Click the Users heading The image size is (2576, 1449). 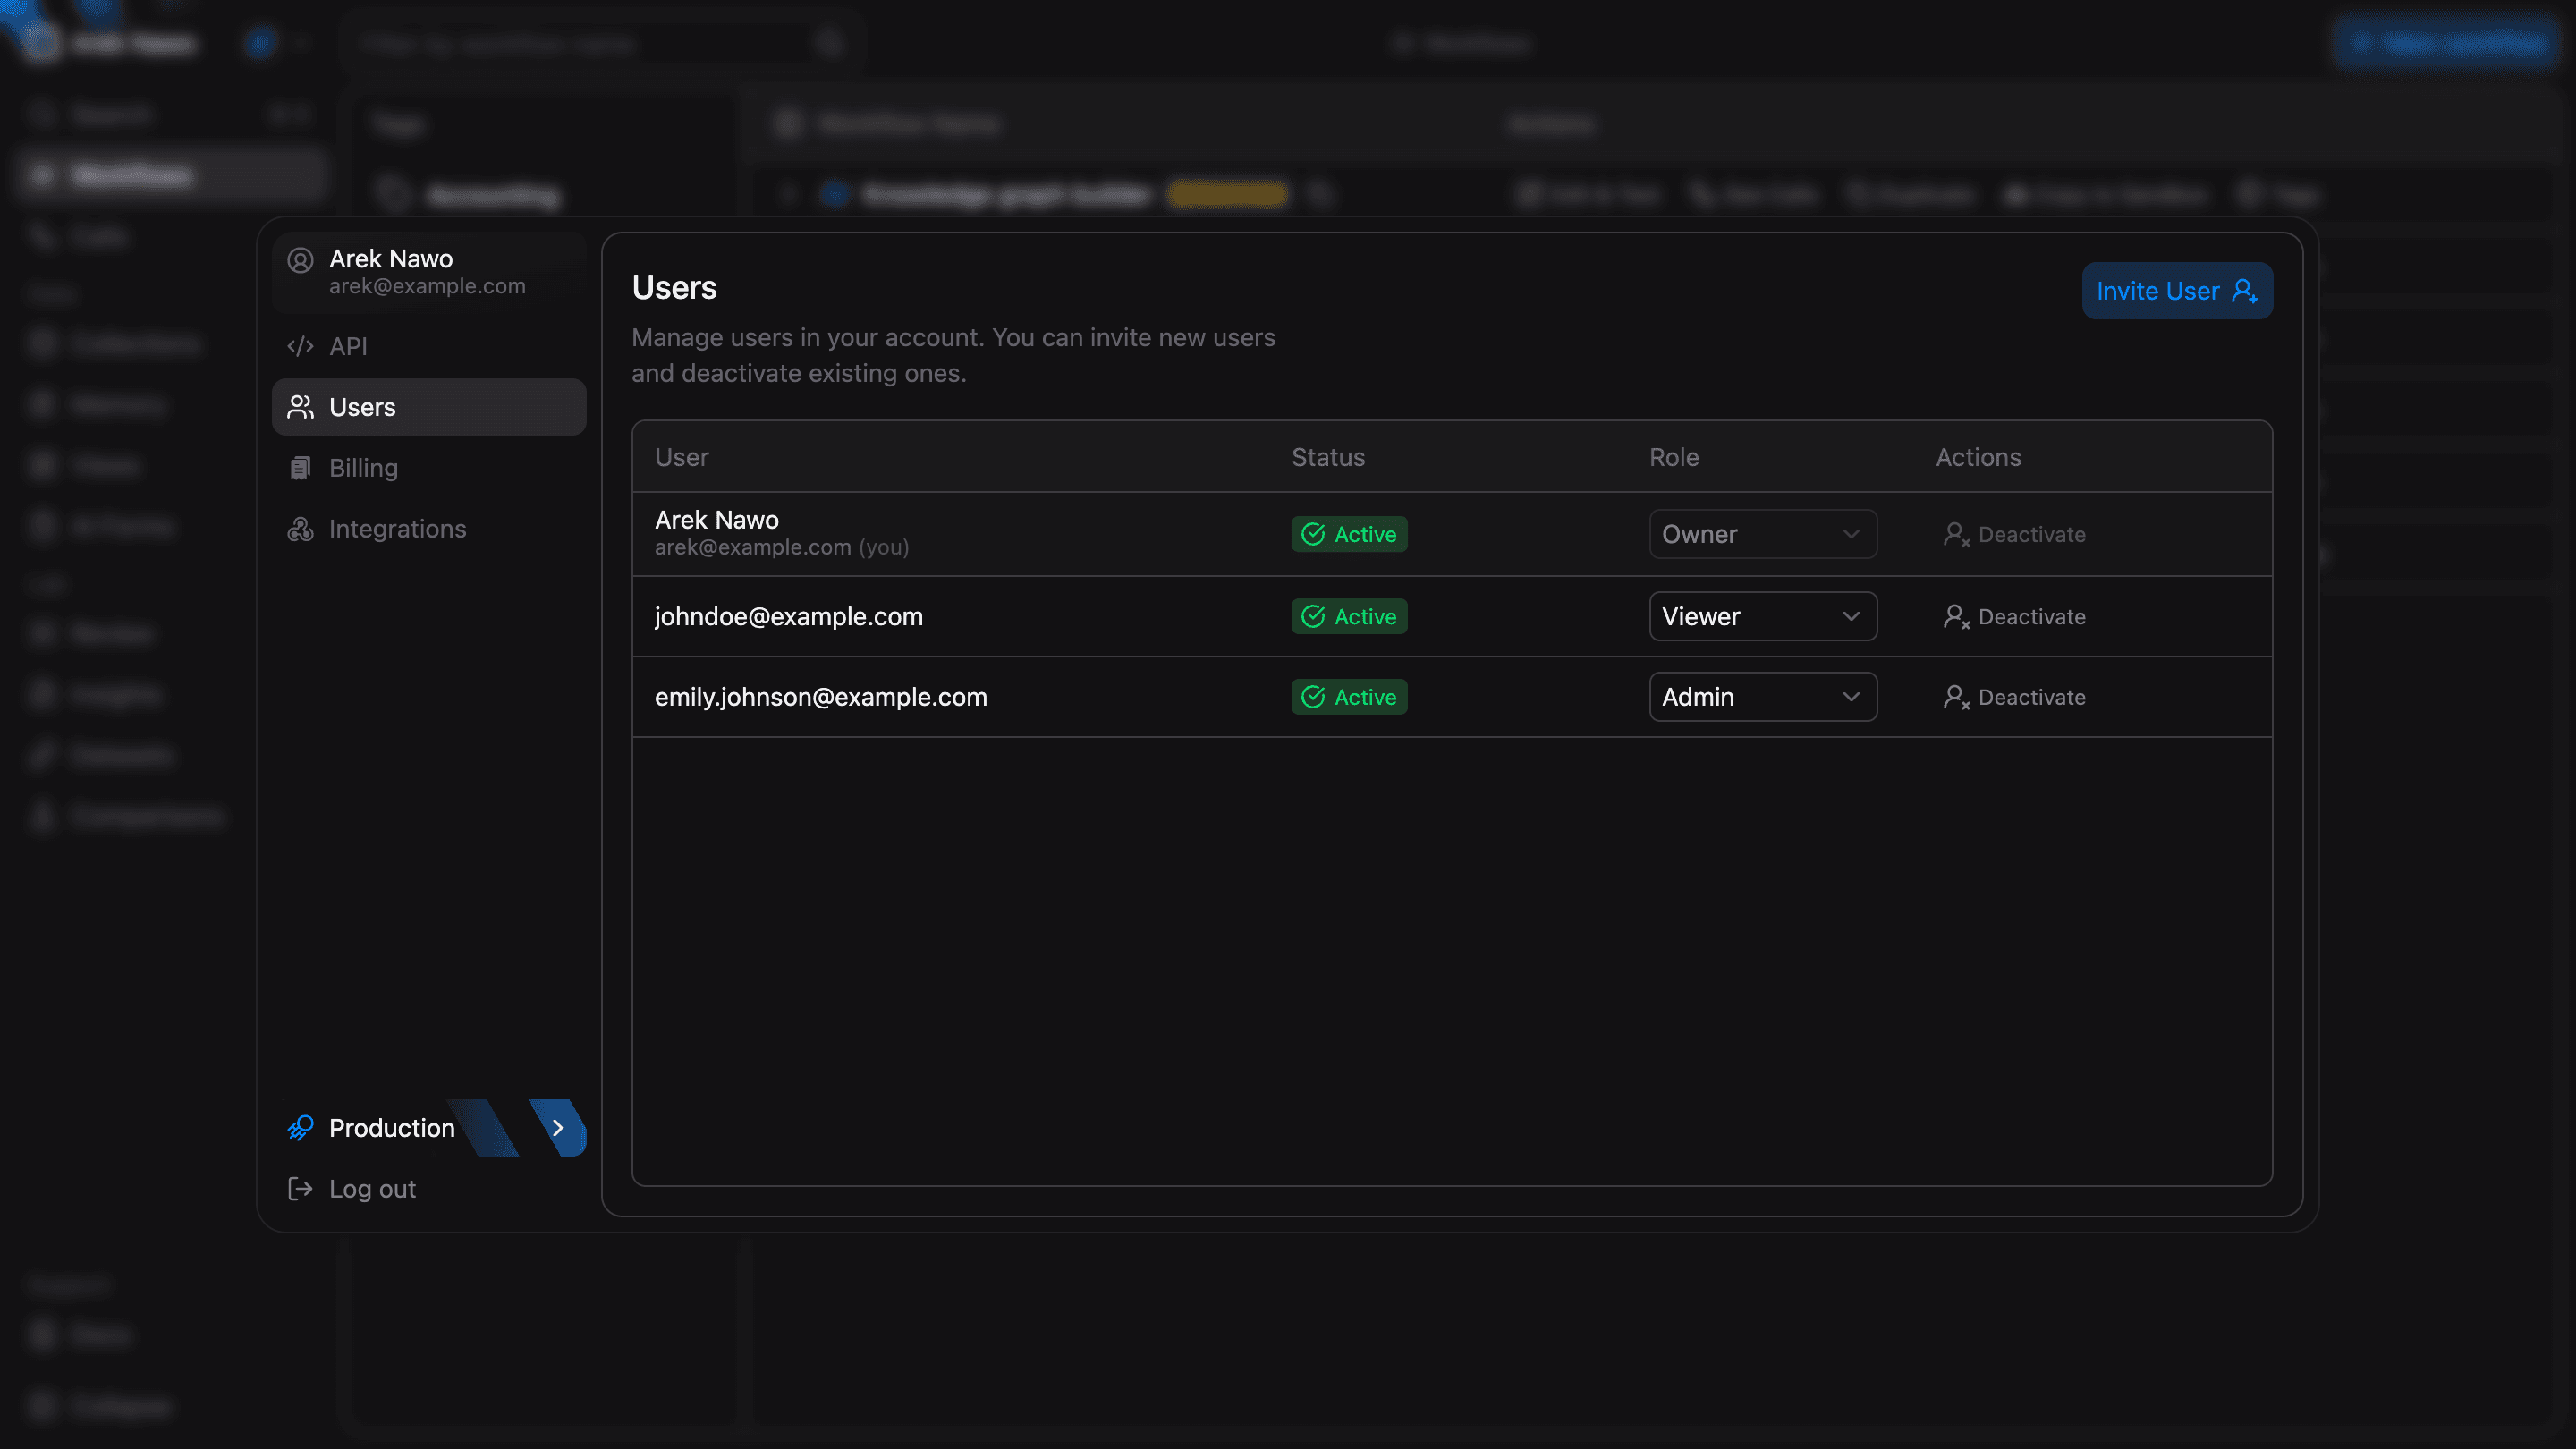[674, 288]
